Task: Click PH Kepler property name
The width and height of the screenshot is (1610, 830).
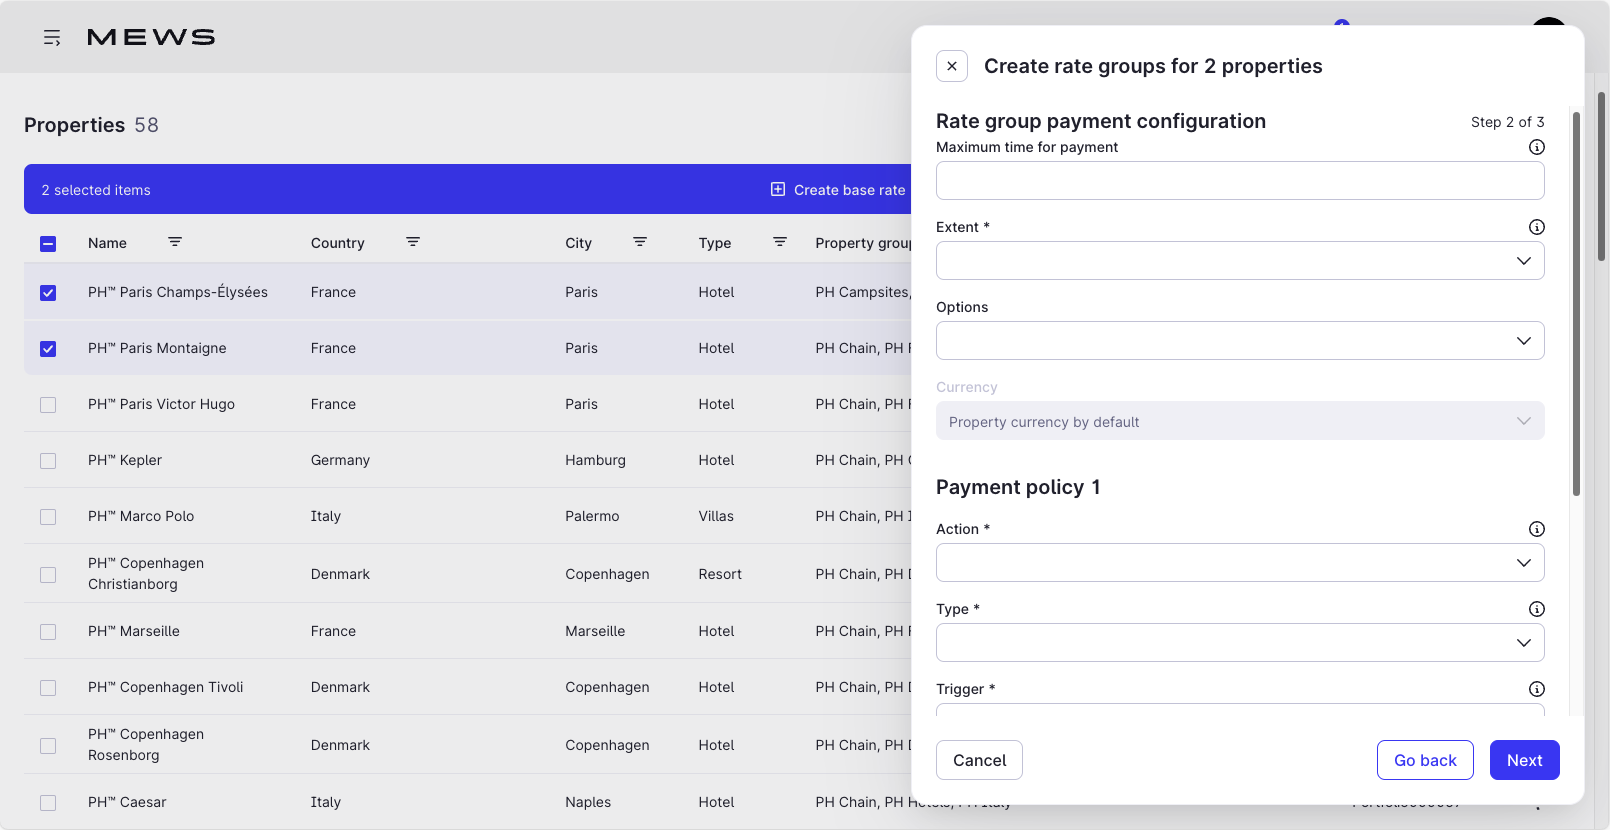Action: [125, 460]
